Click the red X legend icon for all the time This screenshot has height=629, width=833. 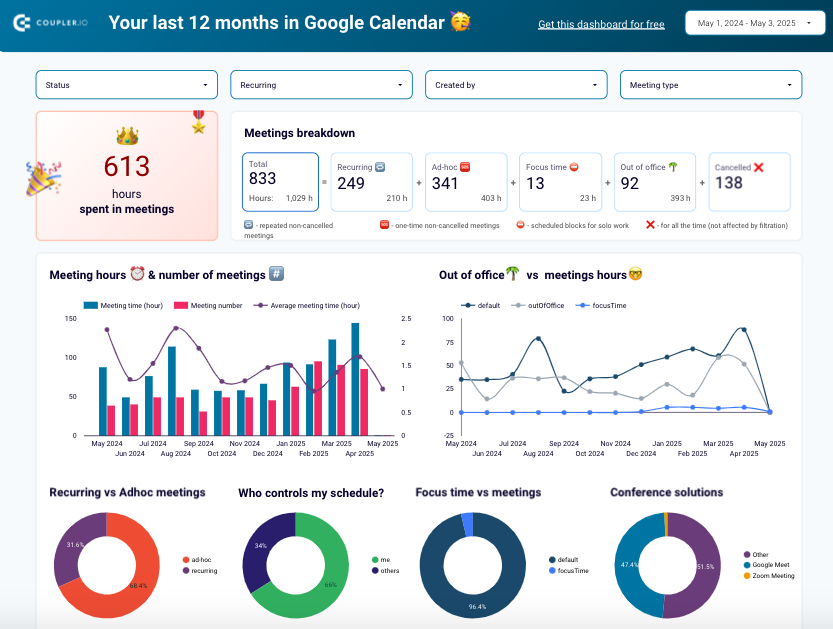pos(650,225)
